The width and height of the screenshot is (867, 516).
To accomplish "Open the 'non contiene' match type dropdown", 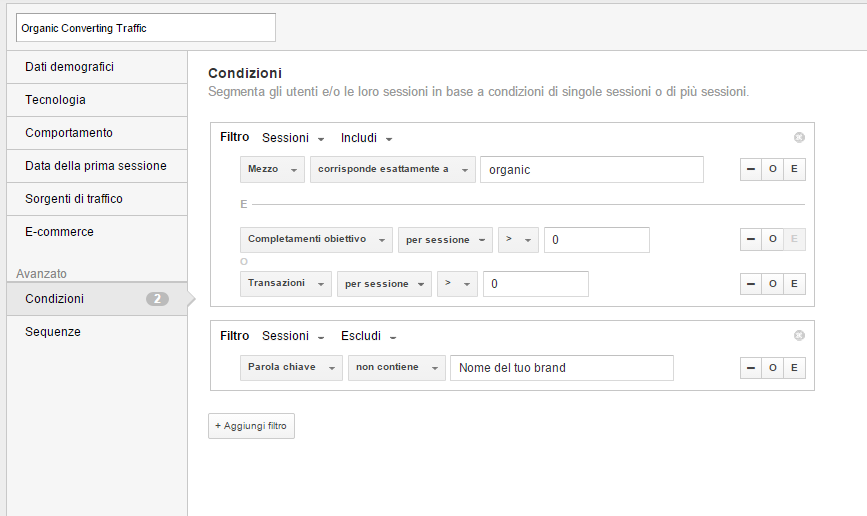I will click(396, 368).
